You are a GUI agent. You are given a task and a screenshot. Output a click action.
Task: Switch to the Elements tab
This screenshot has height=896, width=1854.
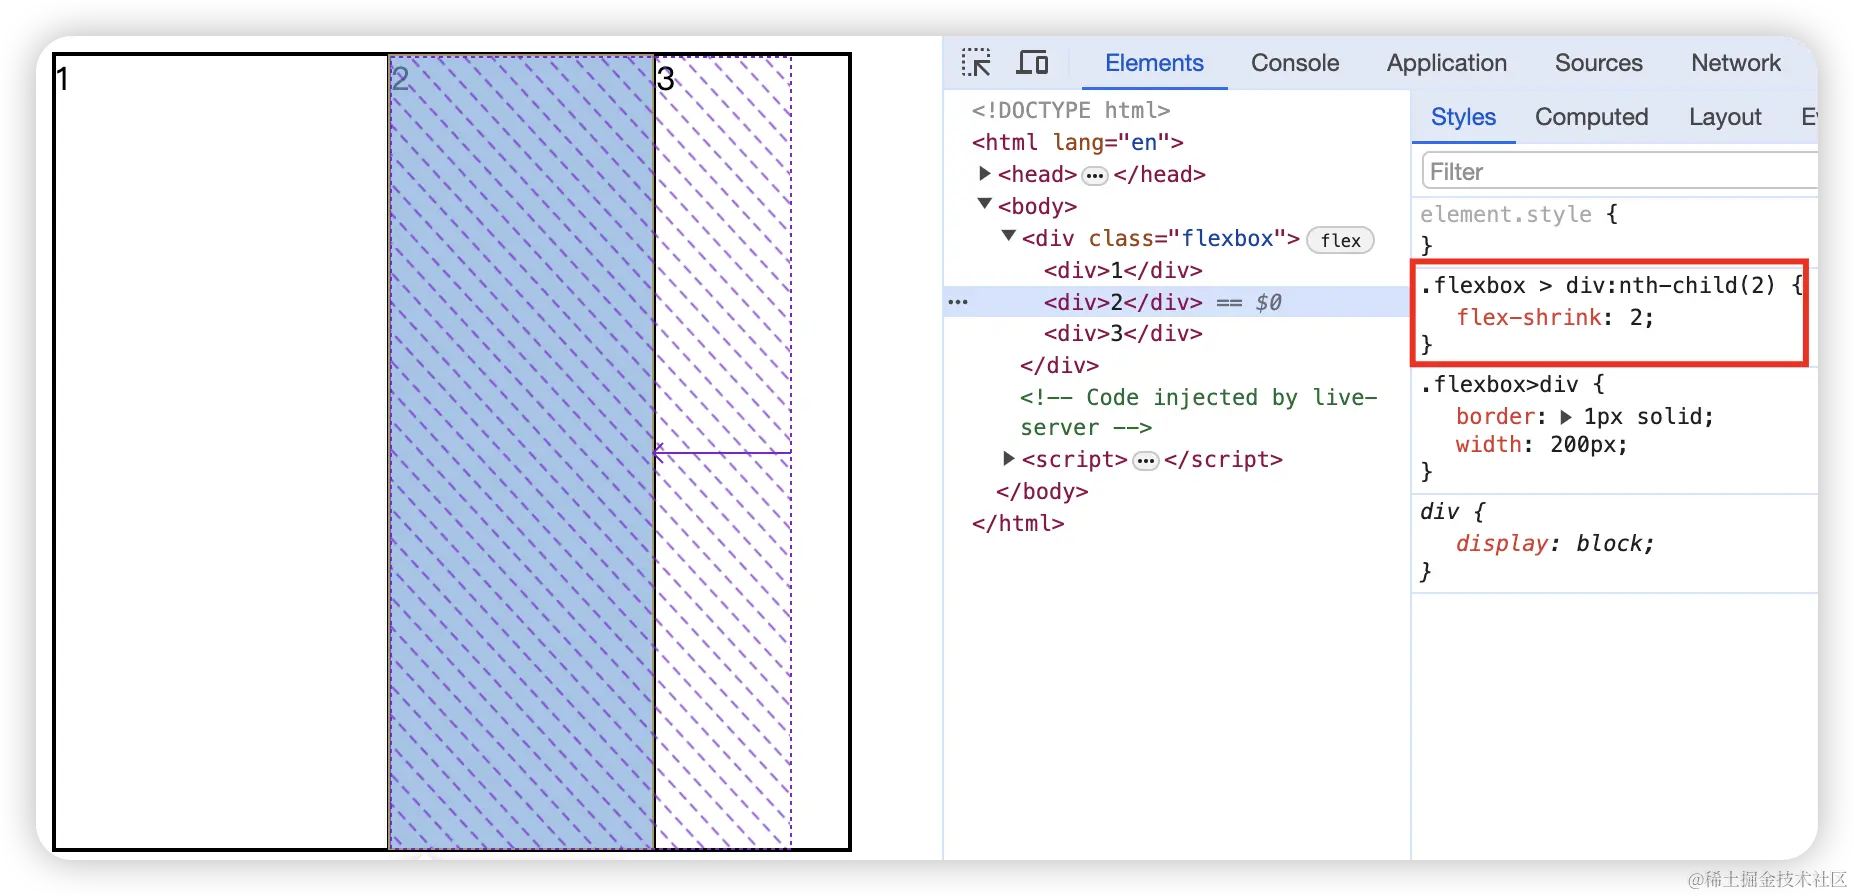[x=1154, y=63]
